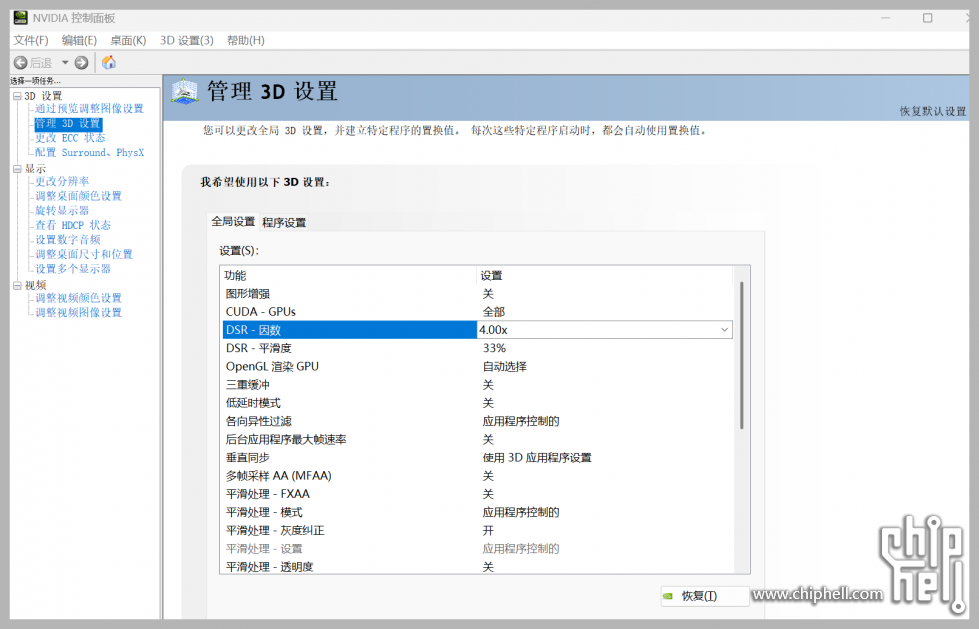Click the 33% value for DSR 平滑度
The image size is (979, 629).
click(x=494, y=348)
